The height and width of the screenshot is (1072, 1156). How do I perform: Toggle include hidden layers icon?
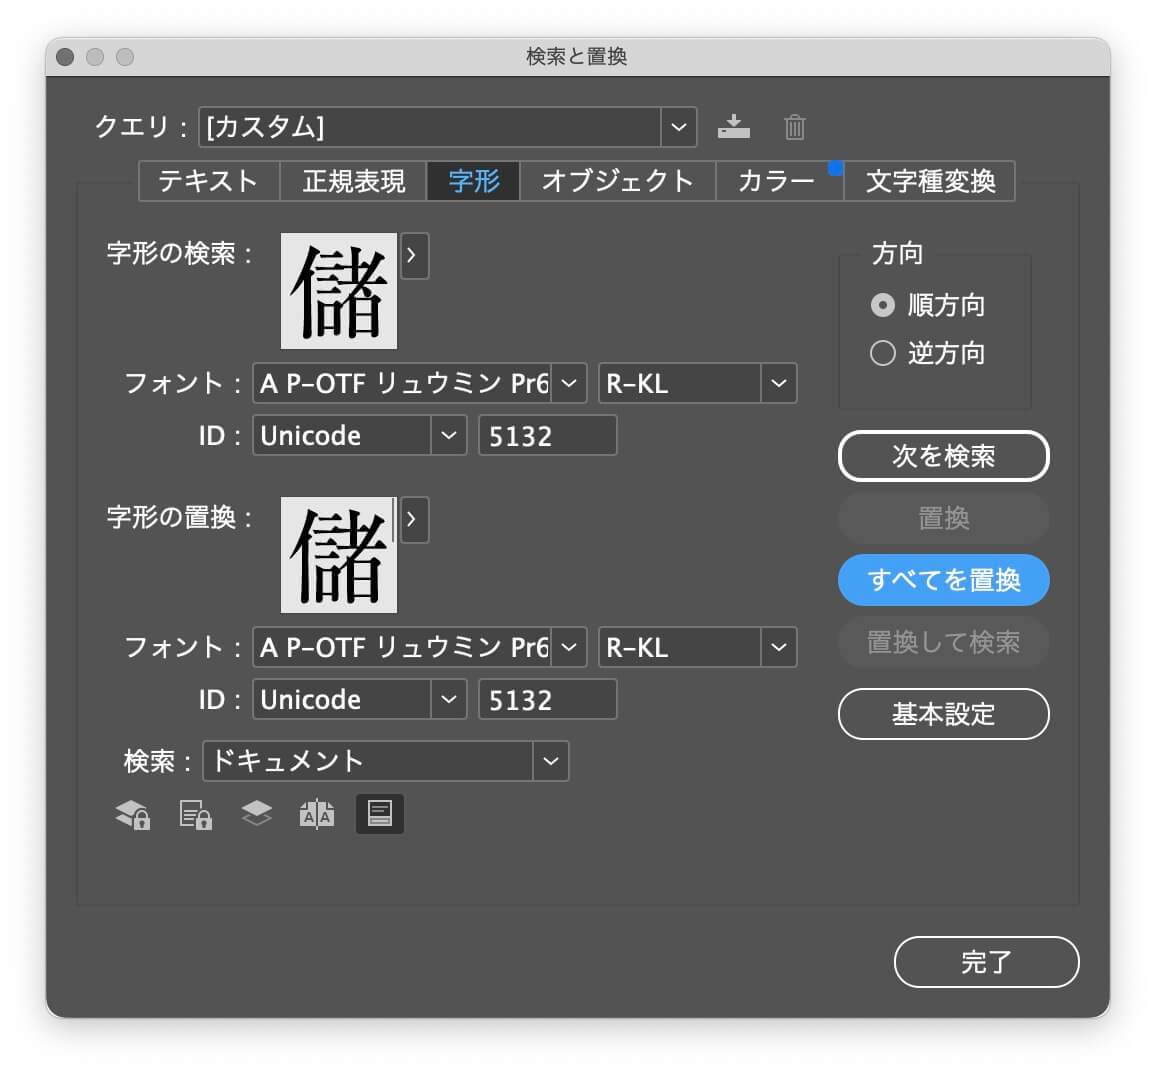tap(257, 813)
